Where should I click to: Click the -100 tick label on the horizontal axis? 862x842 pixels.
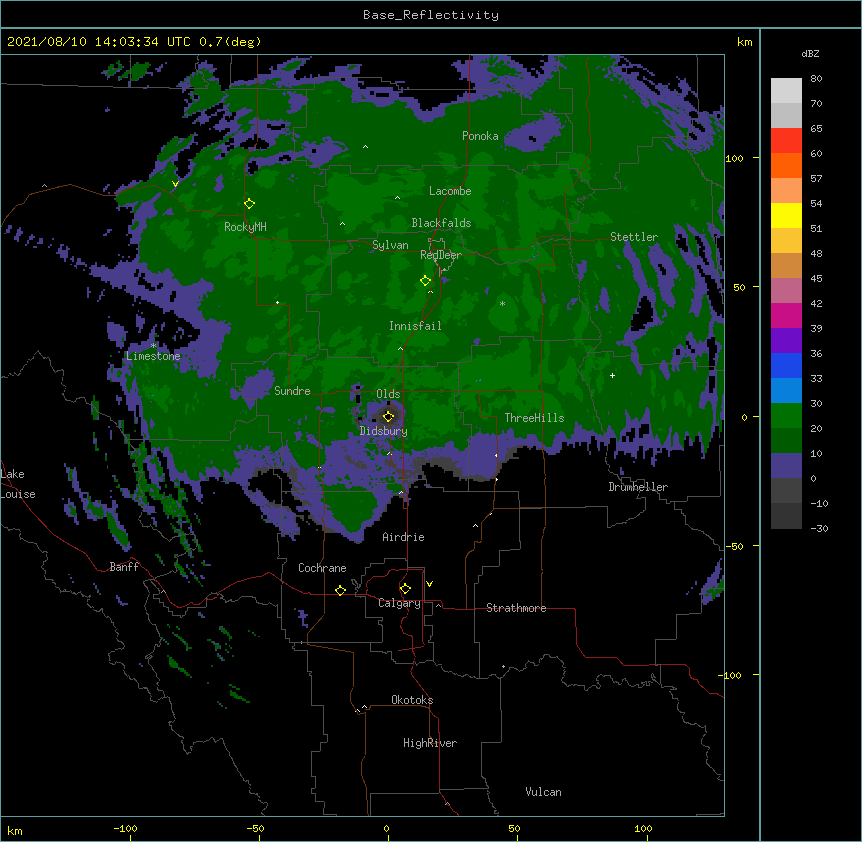[125, 828]
